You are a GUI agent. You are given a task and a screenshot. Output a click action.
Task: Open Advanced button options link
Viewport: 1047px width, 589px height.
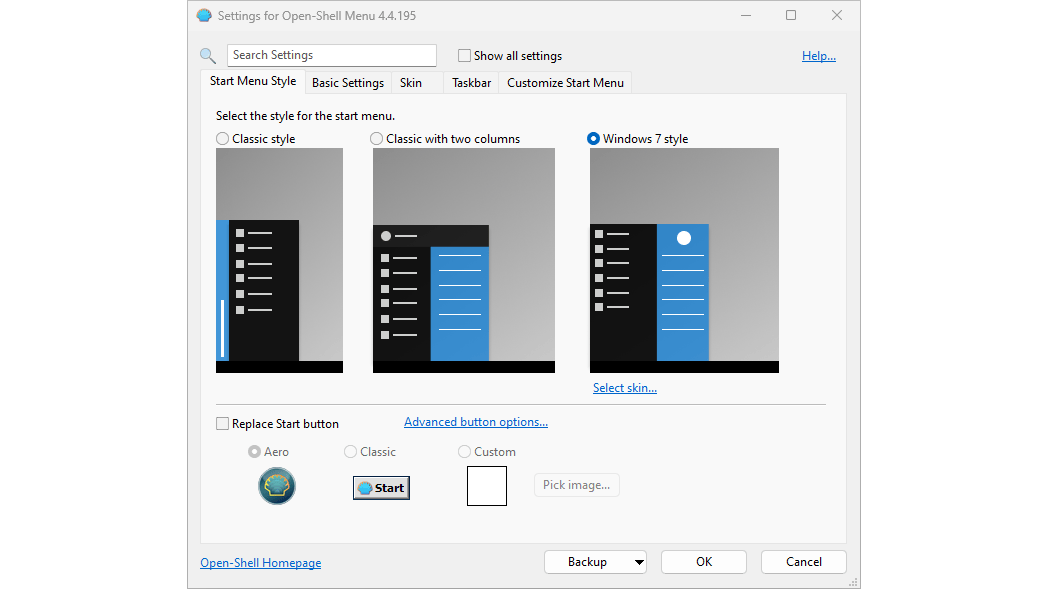476,422
